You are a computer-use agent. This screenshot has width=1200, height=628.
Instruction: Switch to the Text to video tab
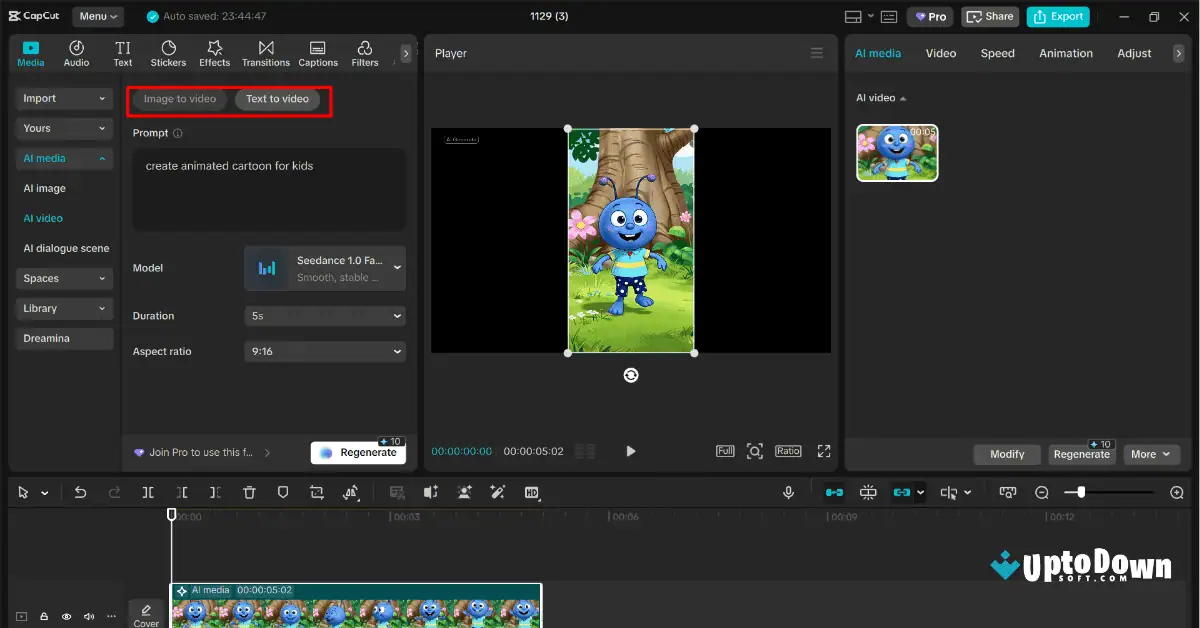point(279,99)
